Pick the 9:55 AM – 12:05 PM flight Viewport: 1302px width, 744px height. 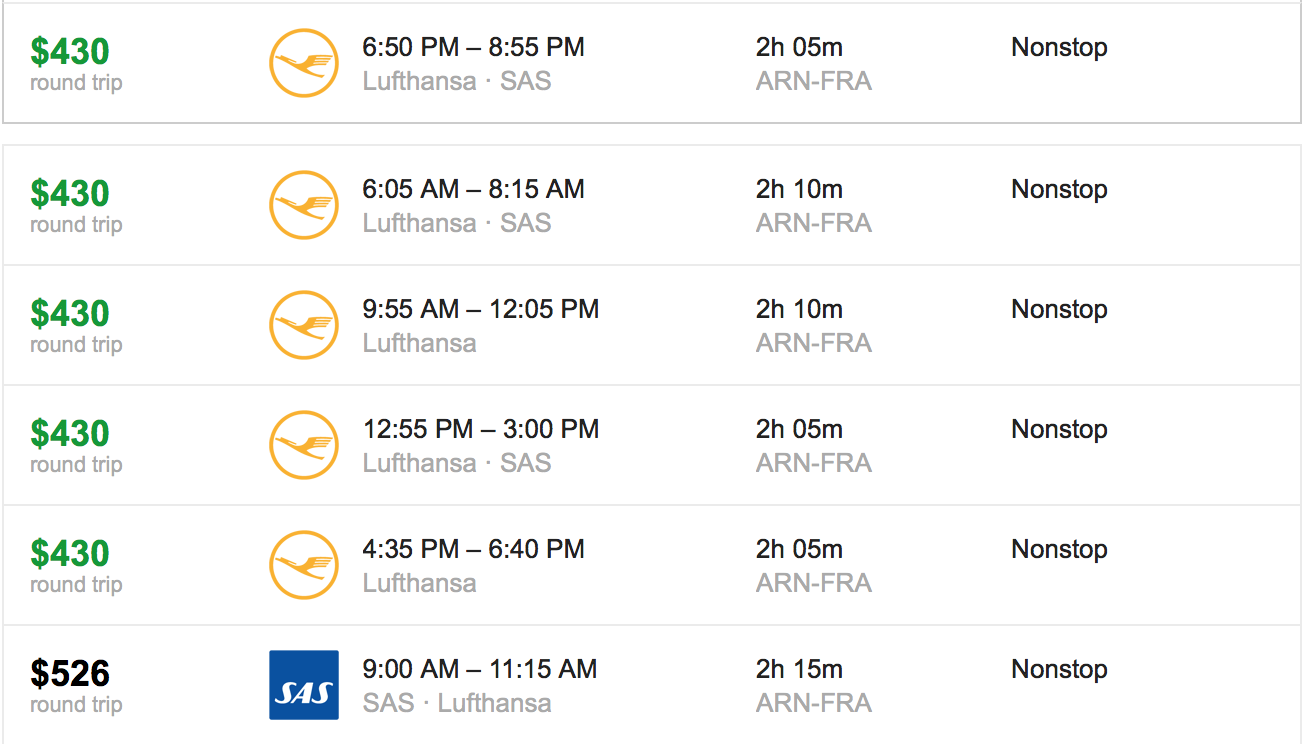[x=652, y=325]
